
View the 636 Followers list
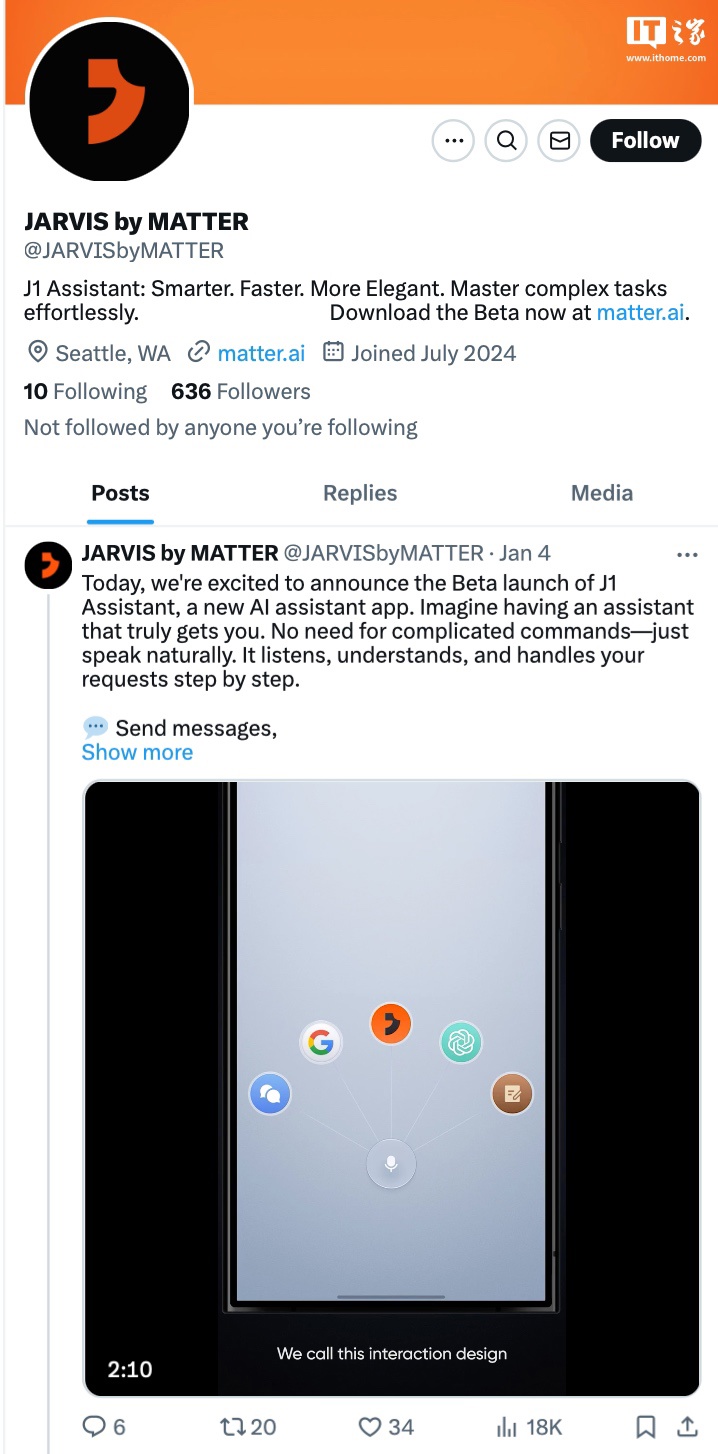pos(240,391)
